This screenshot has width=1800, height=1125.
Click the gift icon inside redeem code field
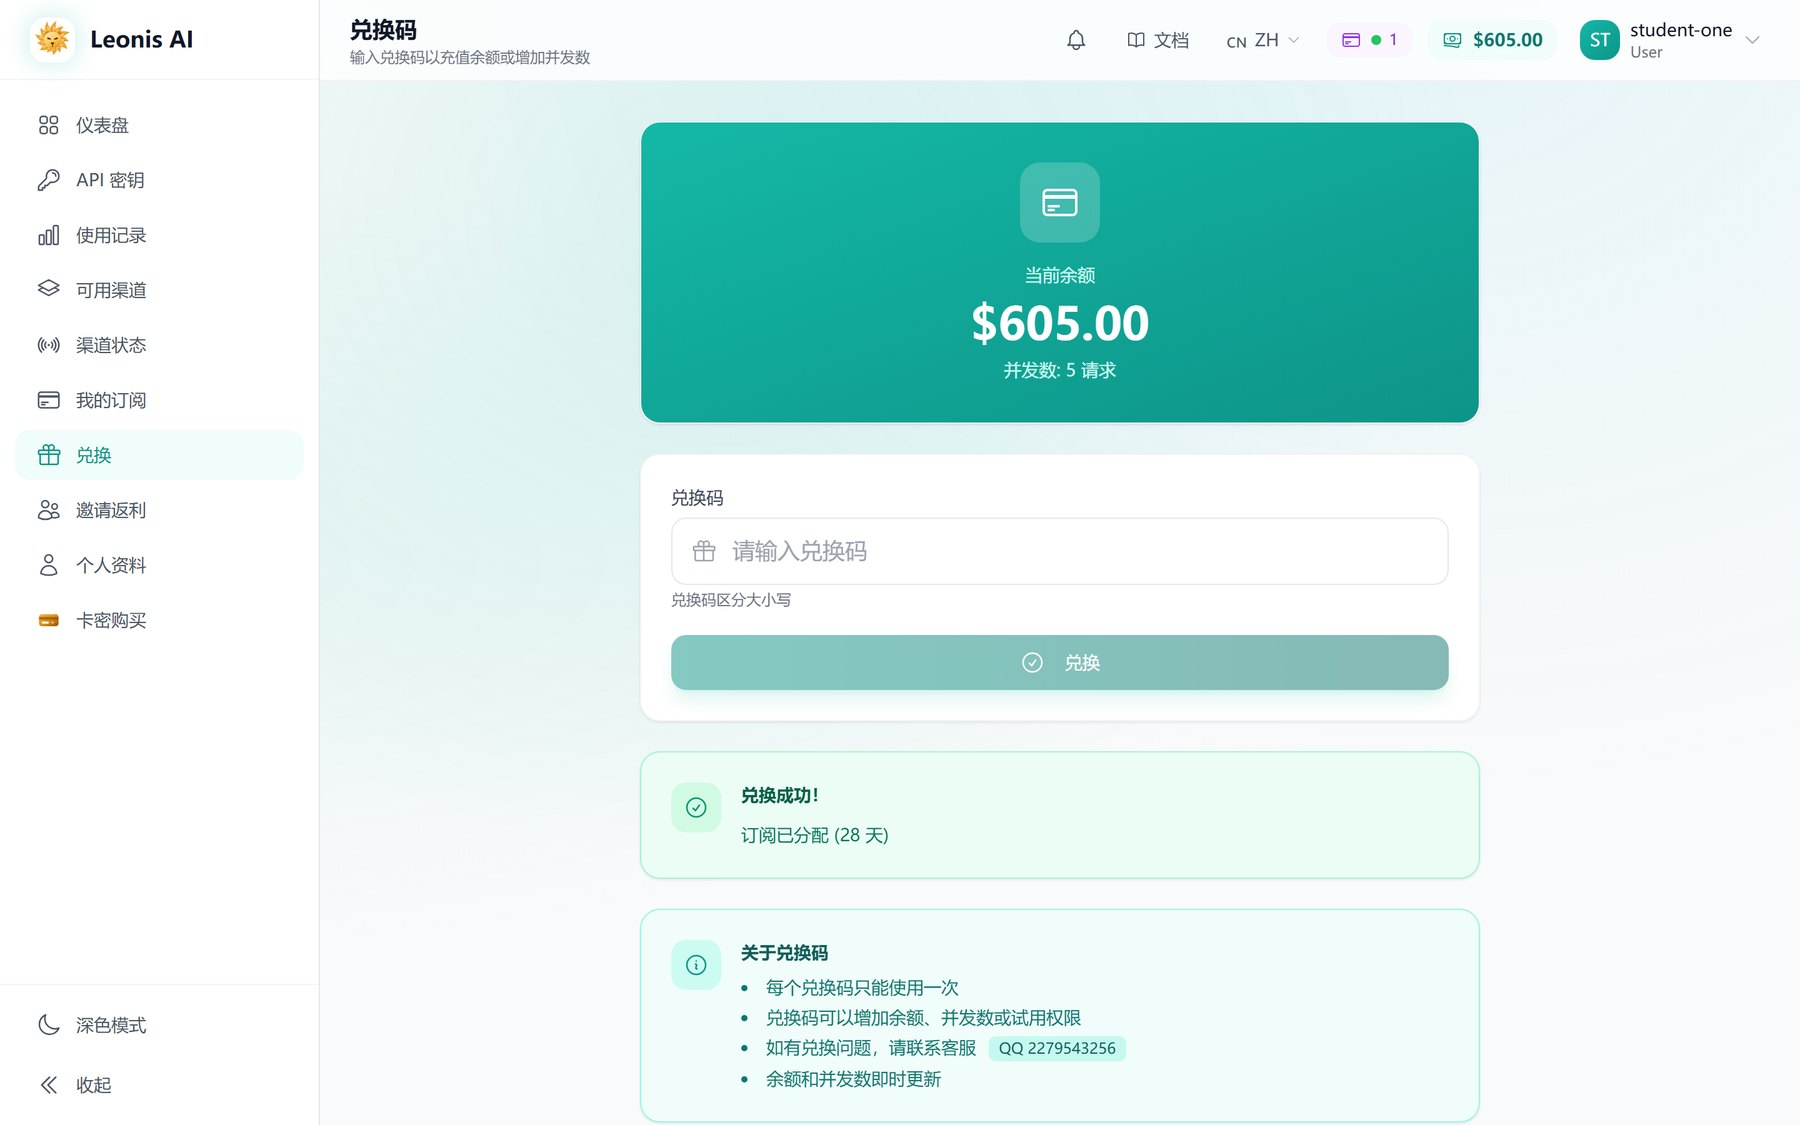click(704, 551)
